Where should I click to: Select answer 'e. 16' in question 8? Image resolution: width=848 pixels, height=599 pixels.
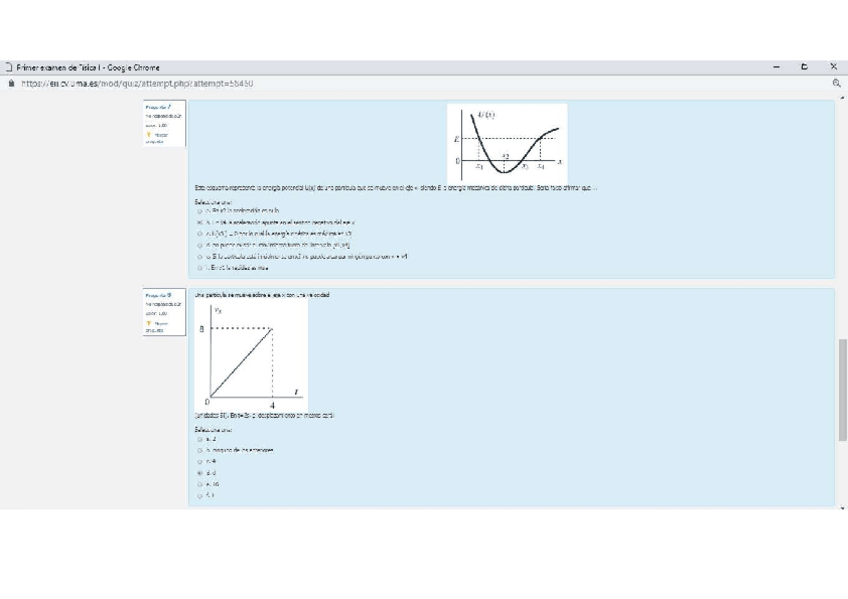(x=200, y=484)
